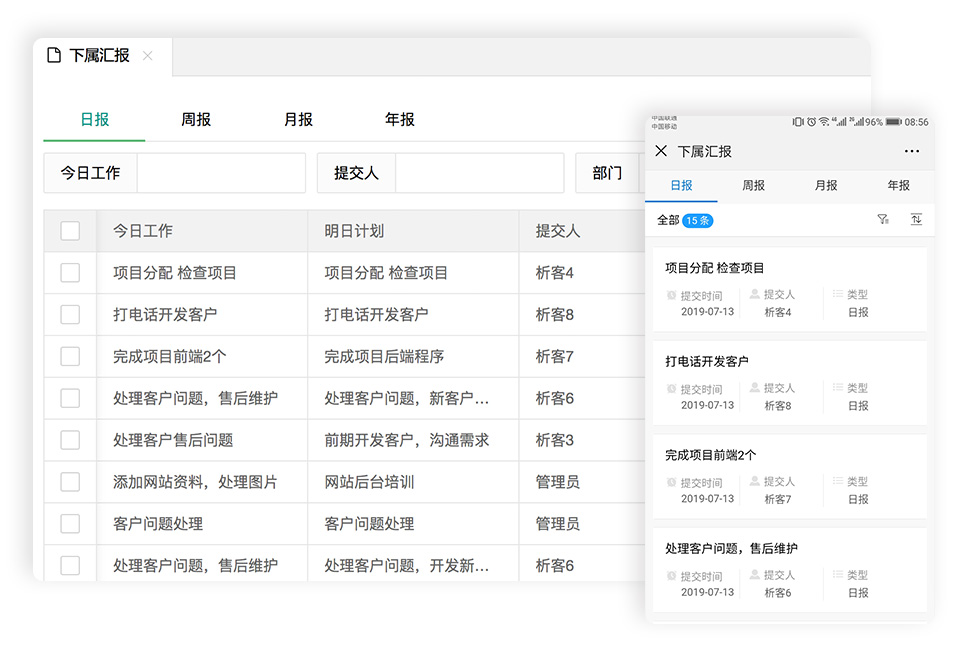This screenshot has height=657, width=960.
Task: Toggle the select-all checkbox in table header
Action: click(70, 231)
